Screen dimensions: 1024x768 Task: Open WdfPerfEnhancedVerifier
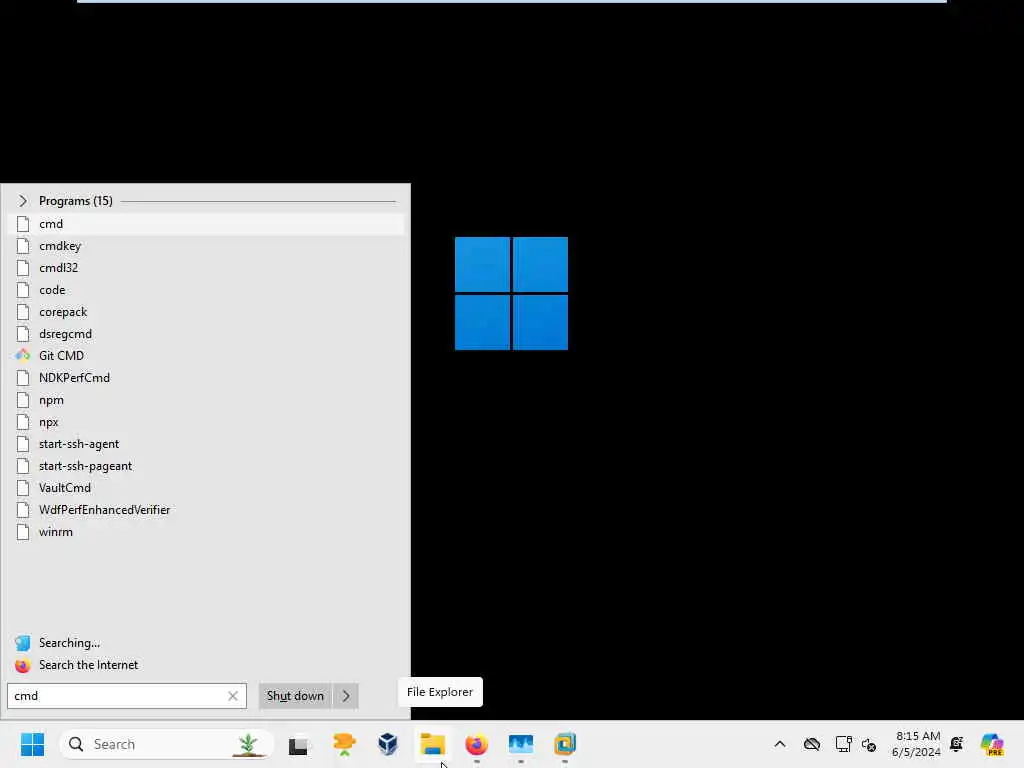[206, 510]
